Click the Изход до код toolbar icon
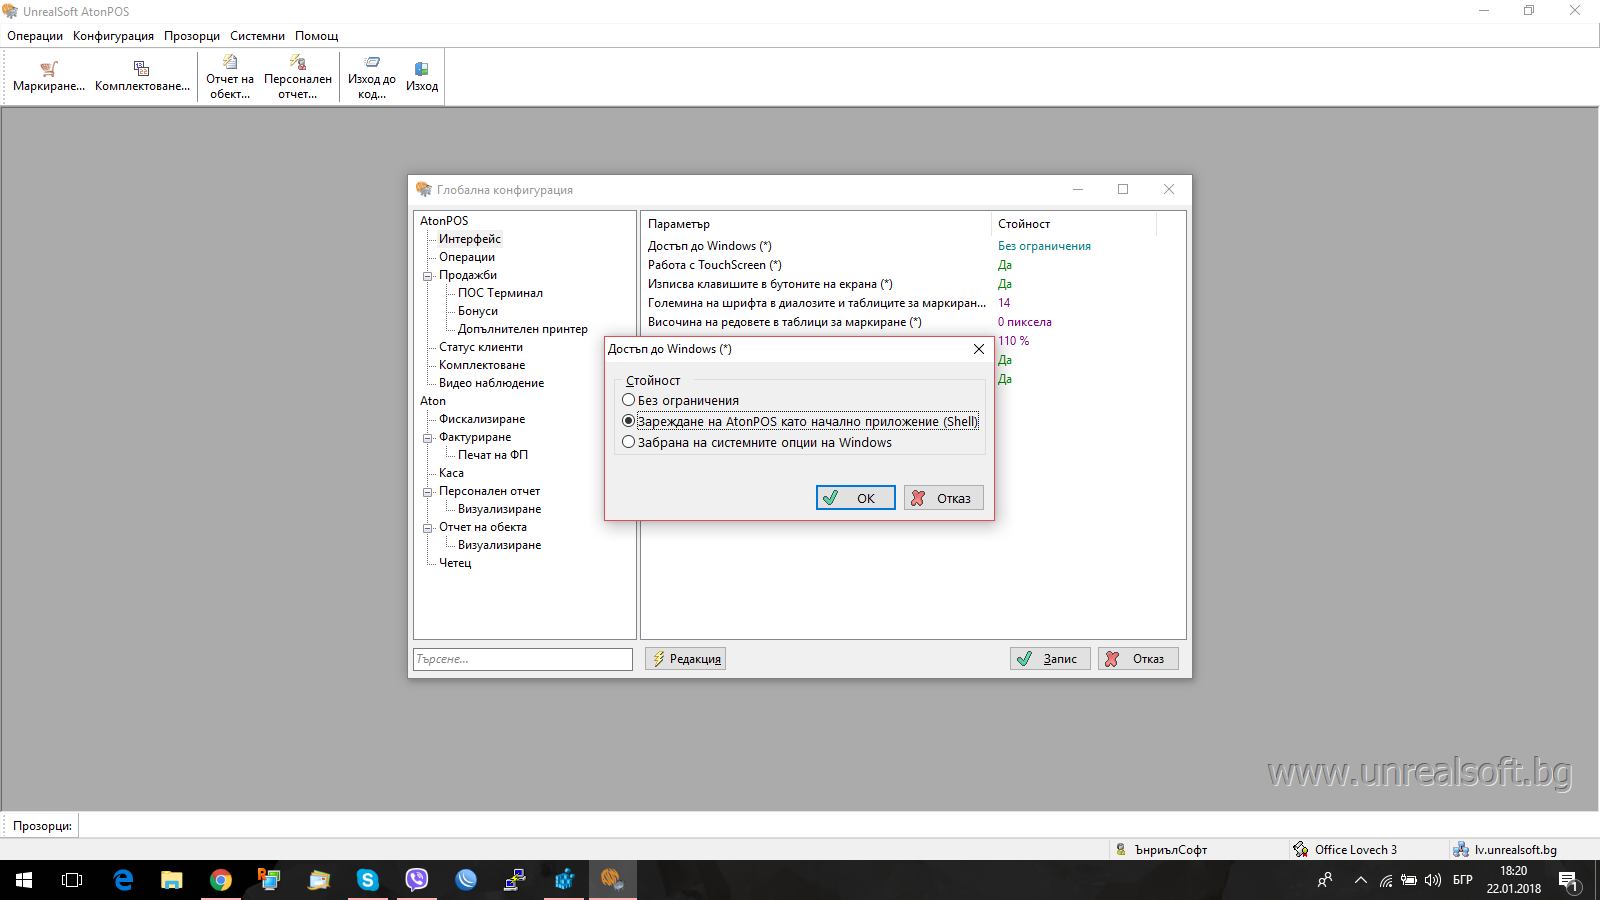This screenshot has height=900, width=1600. 372,63
